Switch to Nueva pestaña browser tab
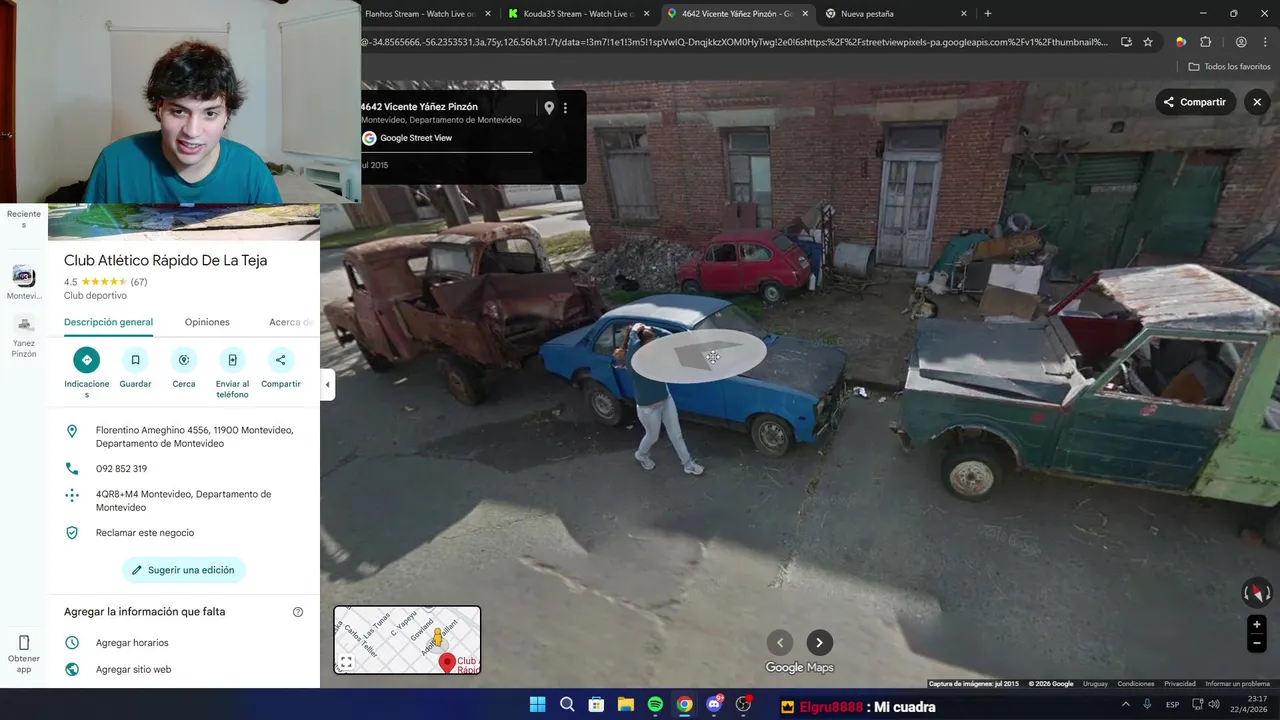Viewport: 1280px width, 720px height. [x=896, y=14]
